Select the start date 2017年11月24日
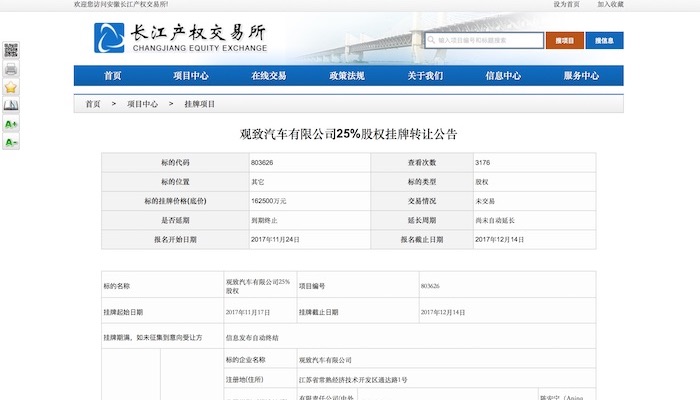This screenshot has height=400, width=700. pyautogui.click(x=275, y=239)
